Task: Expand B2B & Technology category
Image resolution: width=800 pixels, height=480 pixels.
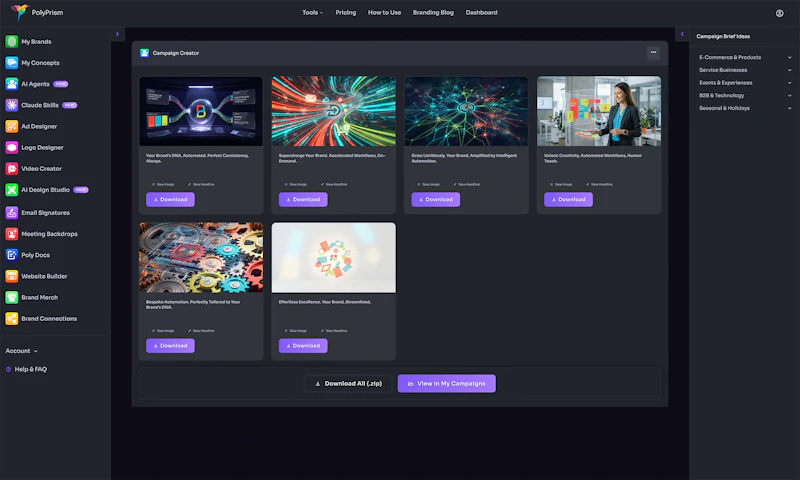Action: coord(745,95)
